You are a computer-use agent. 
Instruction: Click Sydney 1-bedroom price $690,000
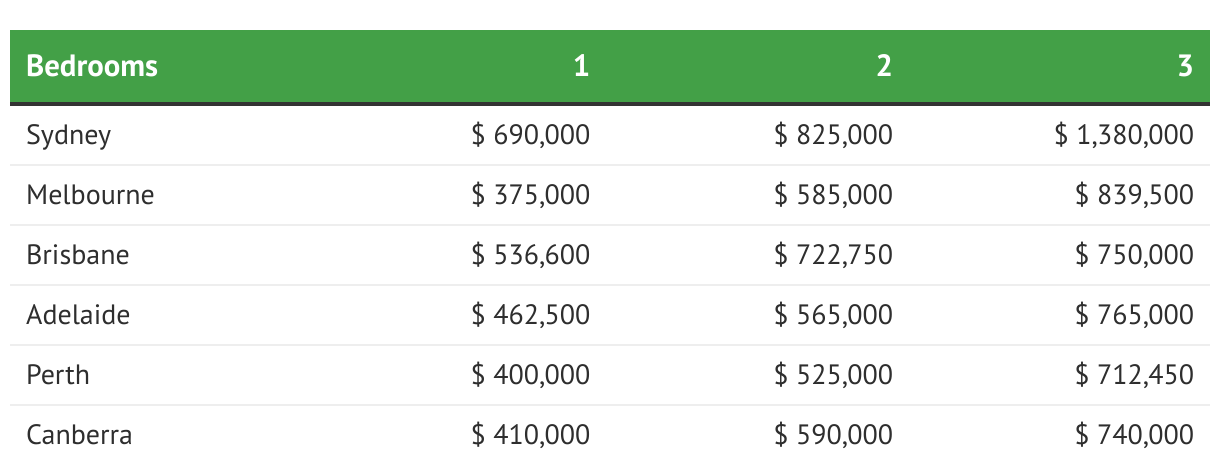point(530,135)
